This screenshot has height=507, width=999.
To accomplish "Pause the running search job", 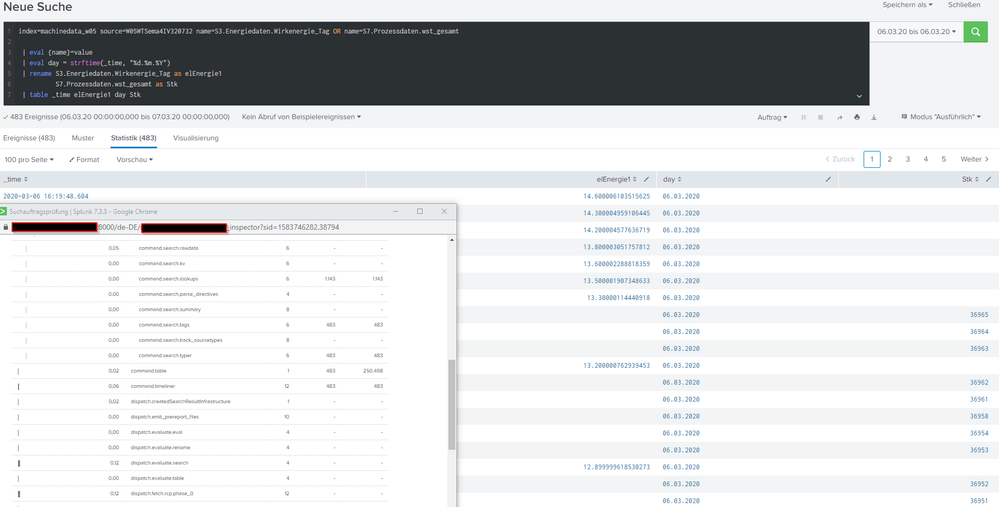I will [x=803, y=117].
